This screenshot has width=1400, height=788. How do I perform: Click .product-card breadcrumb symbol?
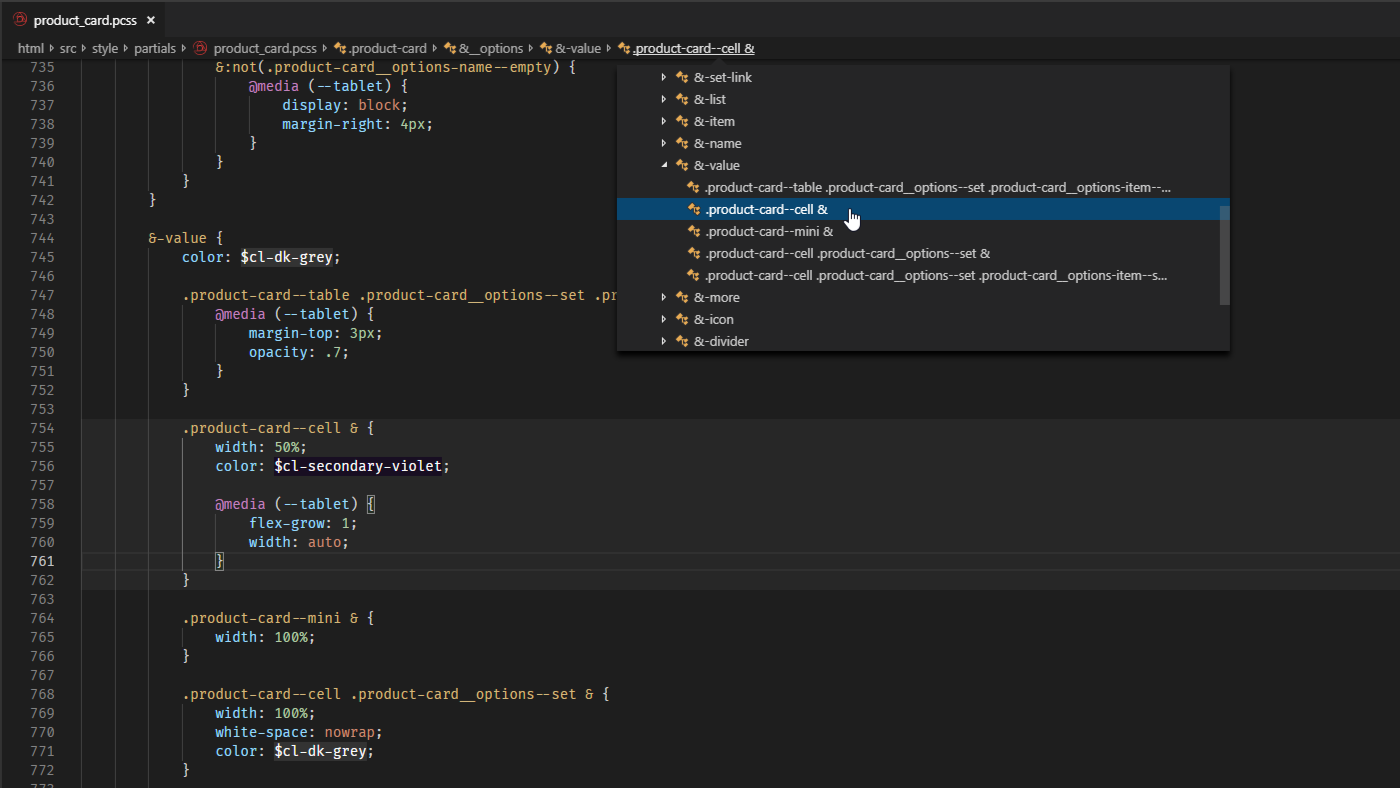click(x=388, y=48)
